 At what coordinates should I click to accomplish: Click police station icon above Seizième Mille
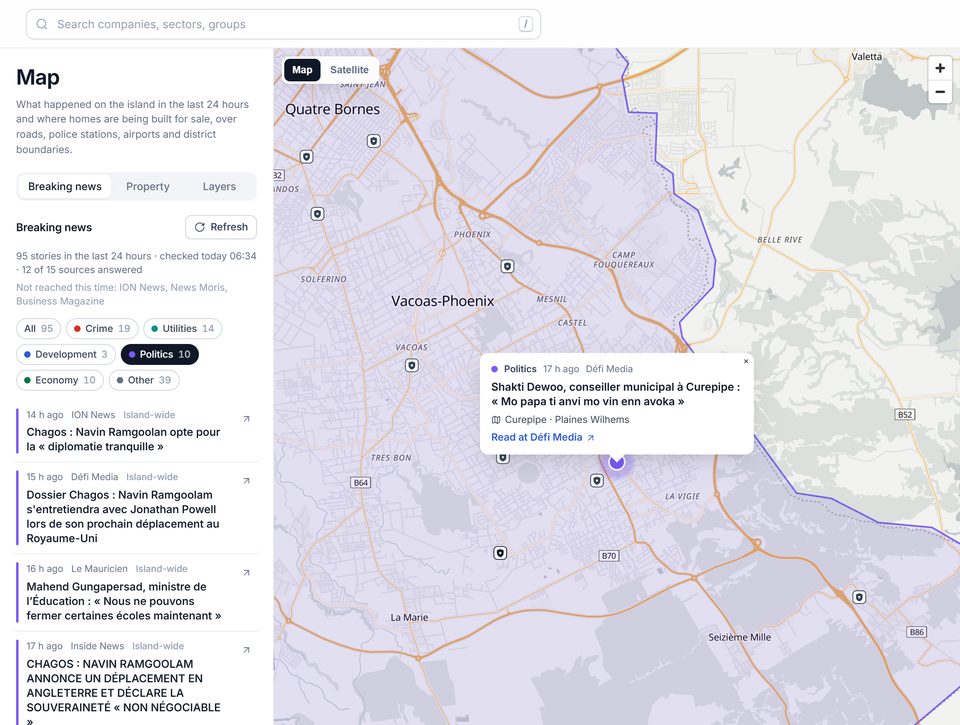860,596
